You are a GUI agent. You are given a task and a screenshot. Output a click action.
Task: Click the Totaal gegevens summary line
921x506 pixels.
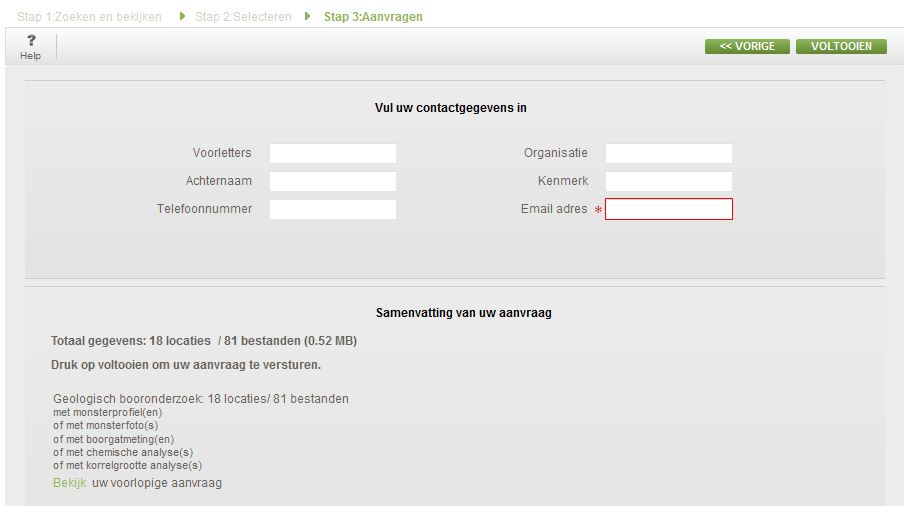(x=204, y=341)
